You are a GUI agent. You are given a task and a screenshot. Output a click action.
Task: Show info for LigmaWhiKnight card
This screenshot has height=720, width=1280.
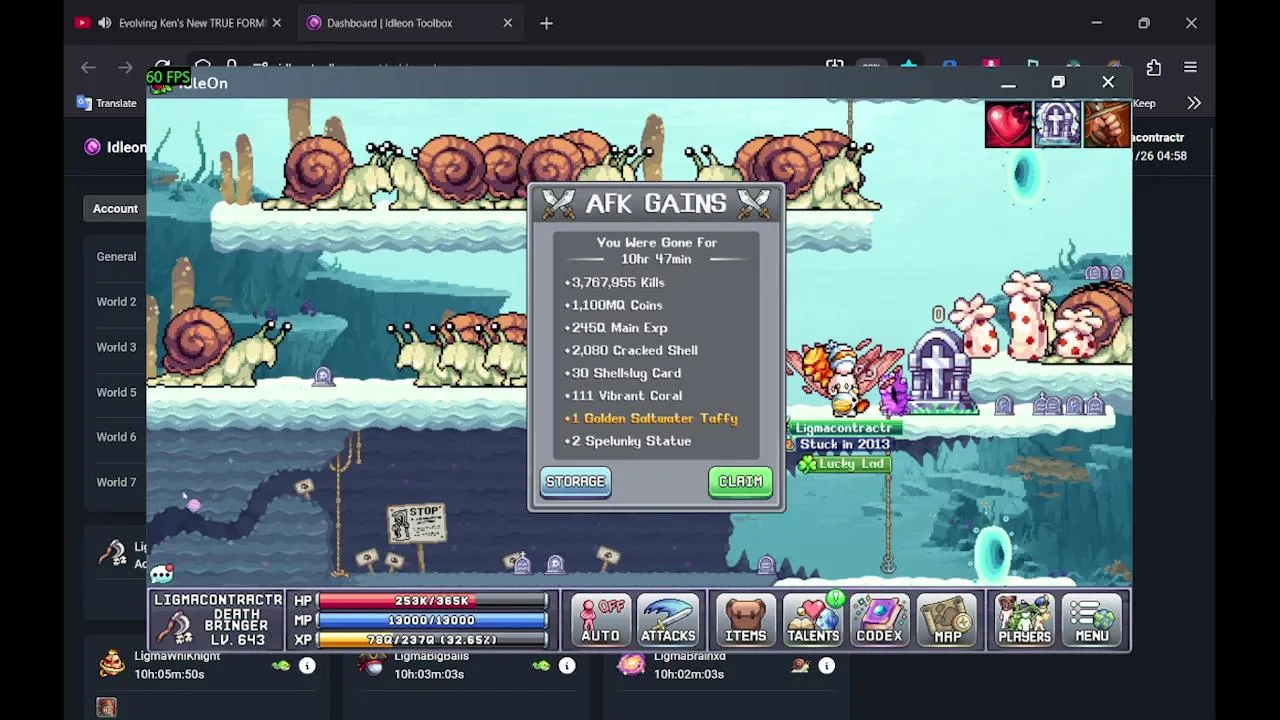307,666
